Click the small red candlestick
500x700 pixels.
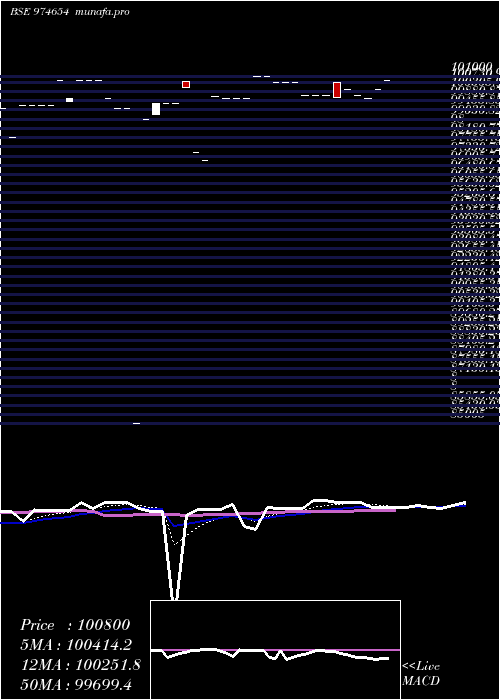click(186, 84)
